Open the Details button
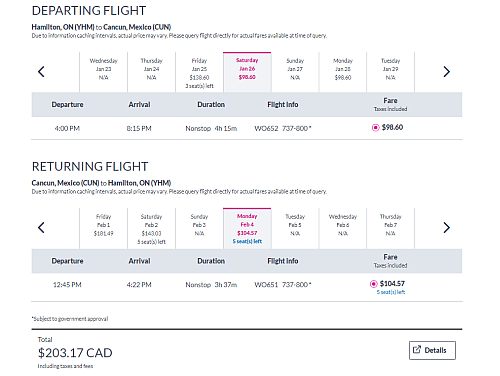 click(x=432, y=350)
